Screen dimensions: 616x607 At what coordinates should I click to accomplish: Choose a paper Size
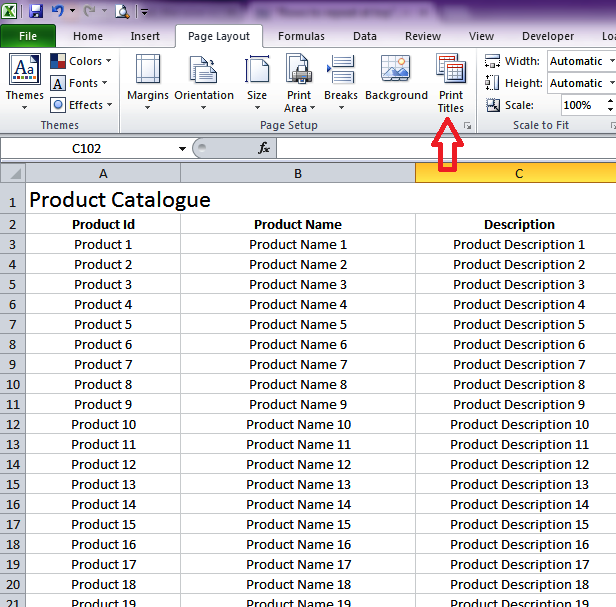[x=257, y=84]
